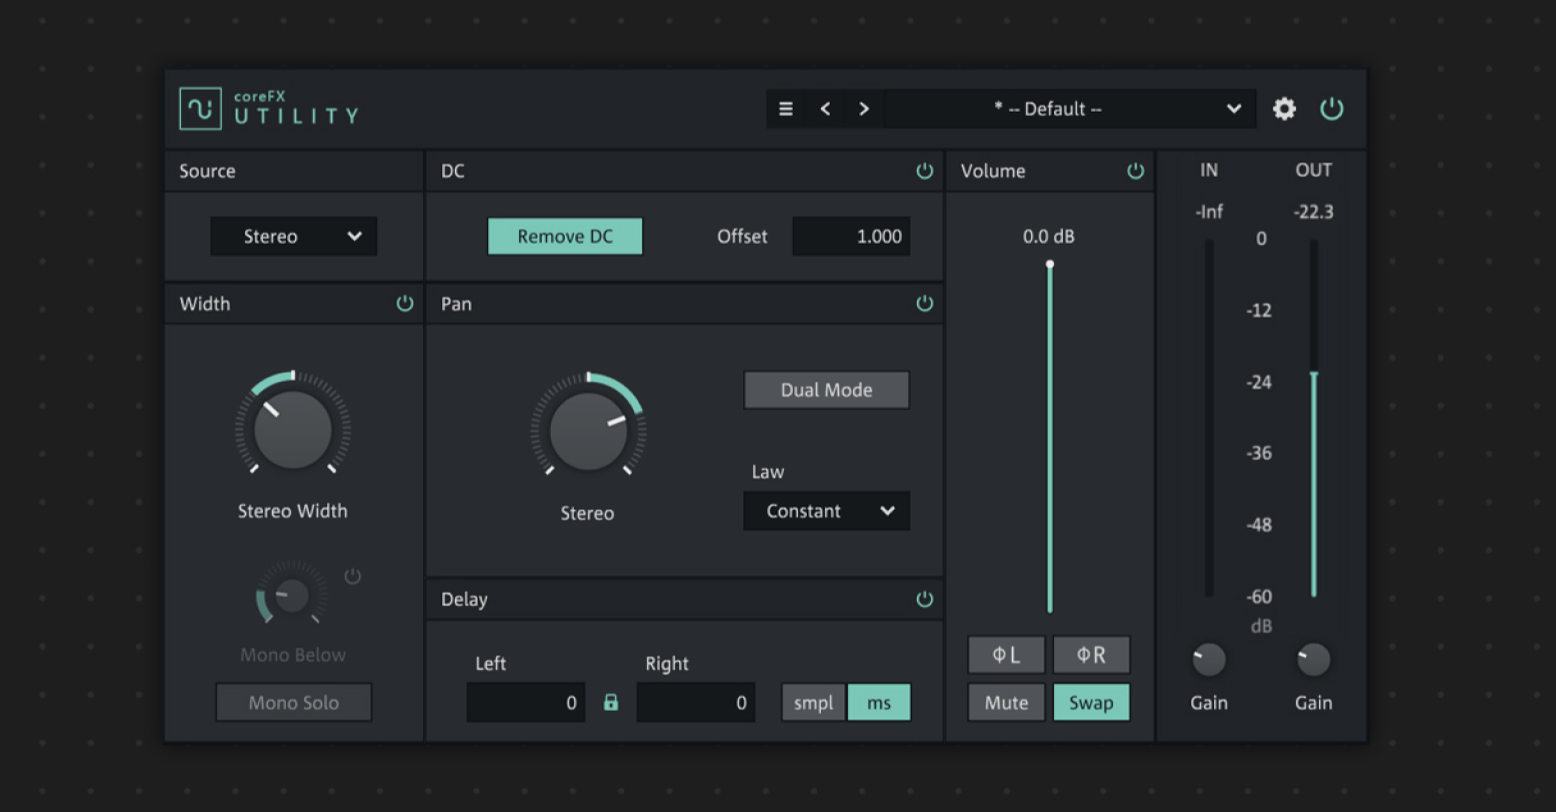Screen dimensions: 1556x812
Task: Open the Source Stereo dropdown
Action: point(293,236)
